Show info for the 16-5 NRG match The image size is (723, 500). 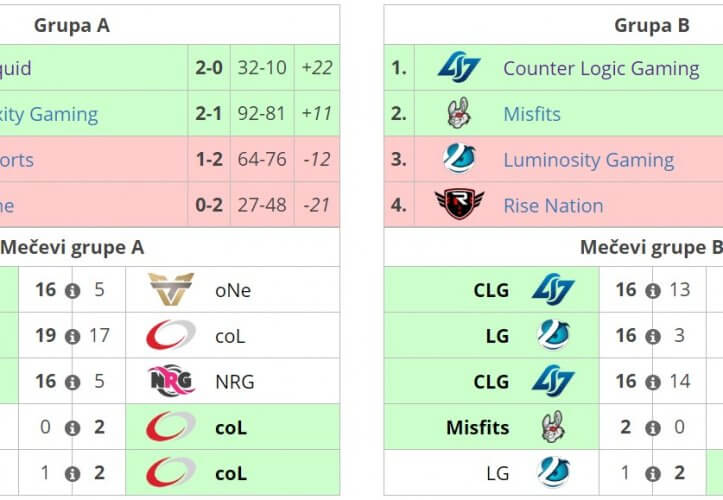(x=72, y=382)
